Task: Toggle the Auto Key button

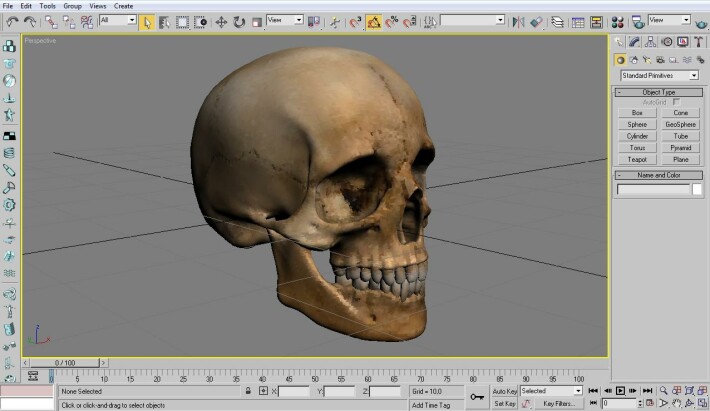Action: 504,391
